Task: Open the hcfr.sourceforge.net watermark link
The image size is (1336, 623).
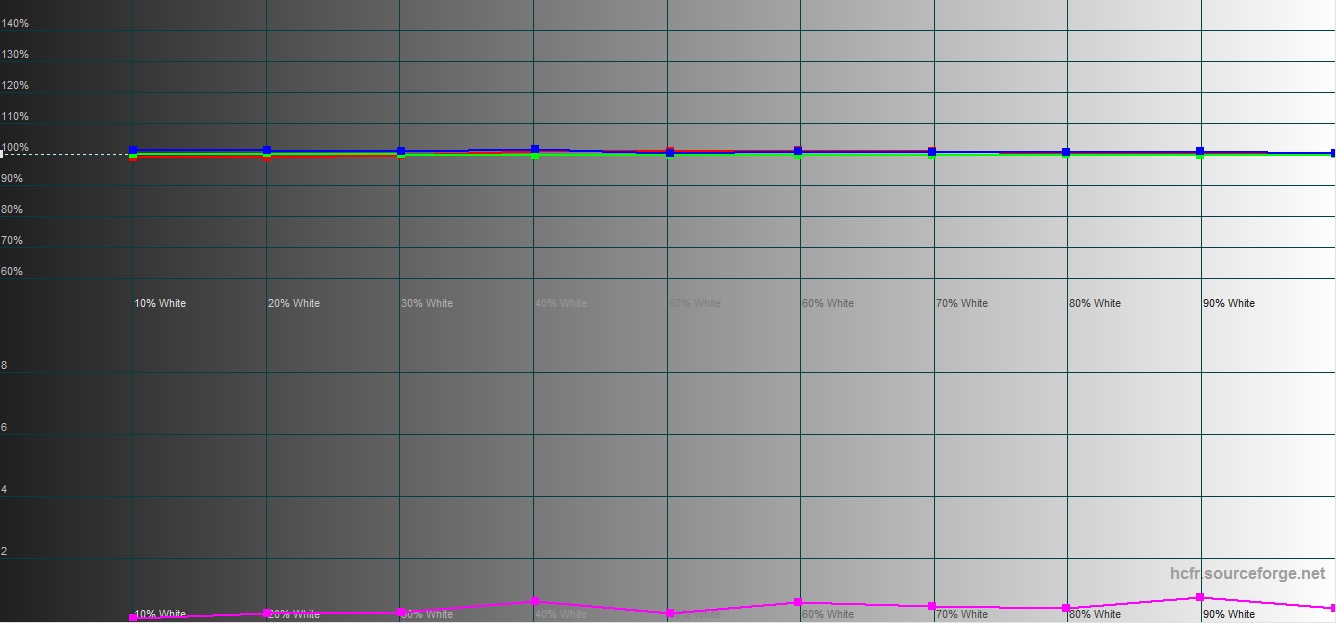Action: tap(1247, 574)
